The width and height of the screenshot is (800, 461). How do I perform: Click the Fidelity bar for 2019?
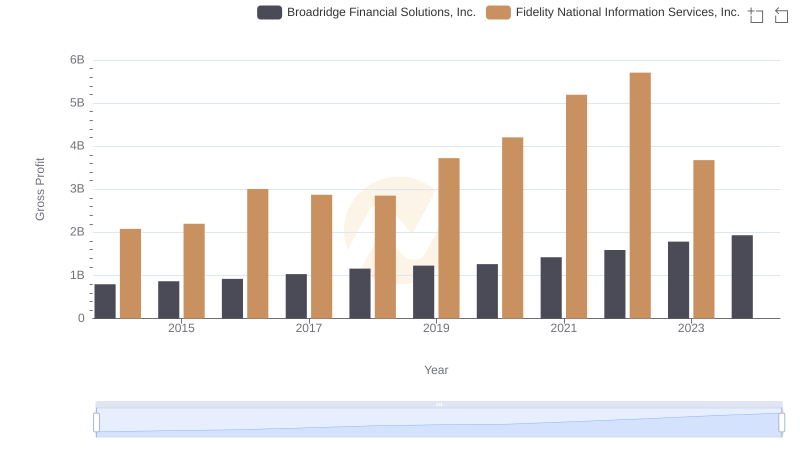pyautogui.click(x=448, y=238)
